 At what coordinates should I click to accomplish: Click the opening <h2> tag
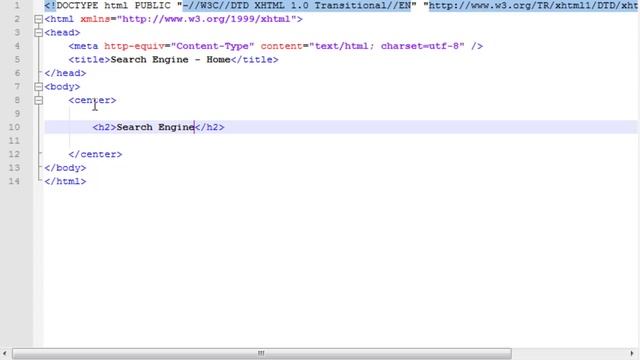click(104, 127)
